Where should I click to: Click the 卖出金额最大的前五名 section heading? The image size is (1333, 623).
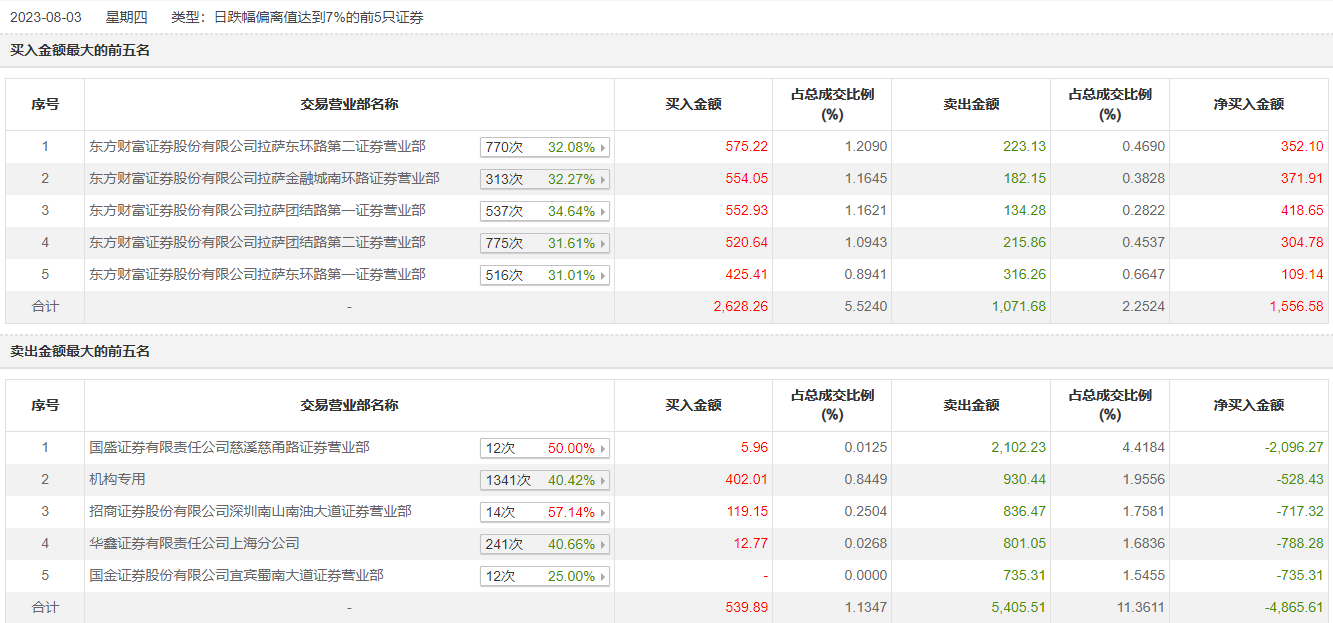click(80, 351)
